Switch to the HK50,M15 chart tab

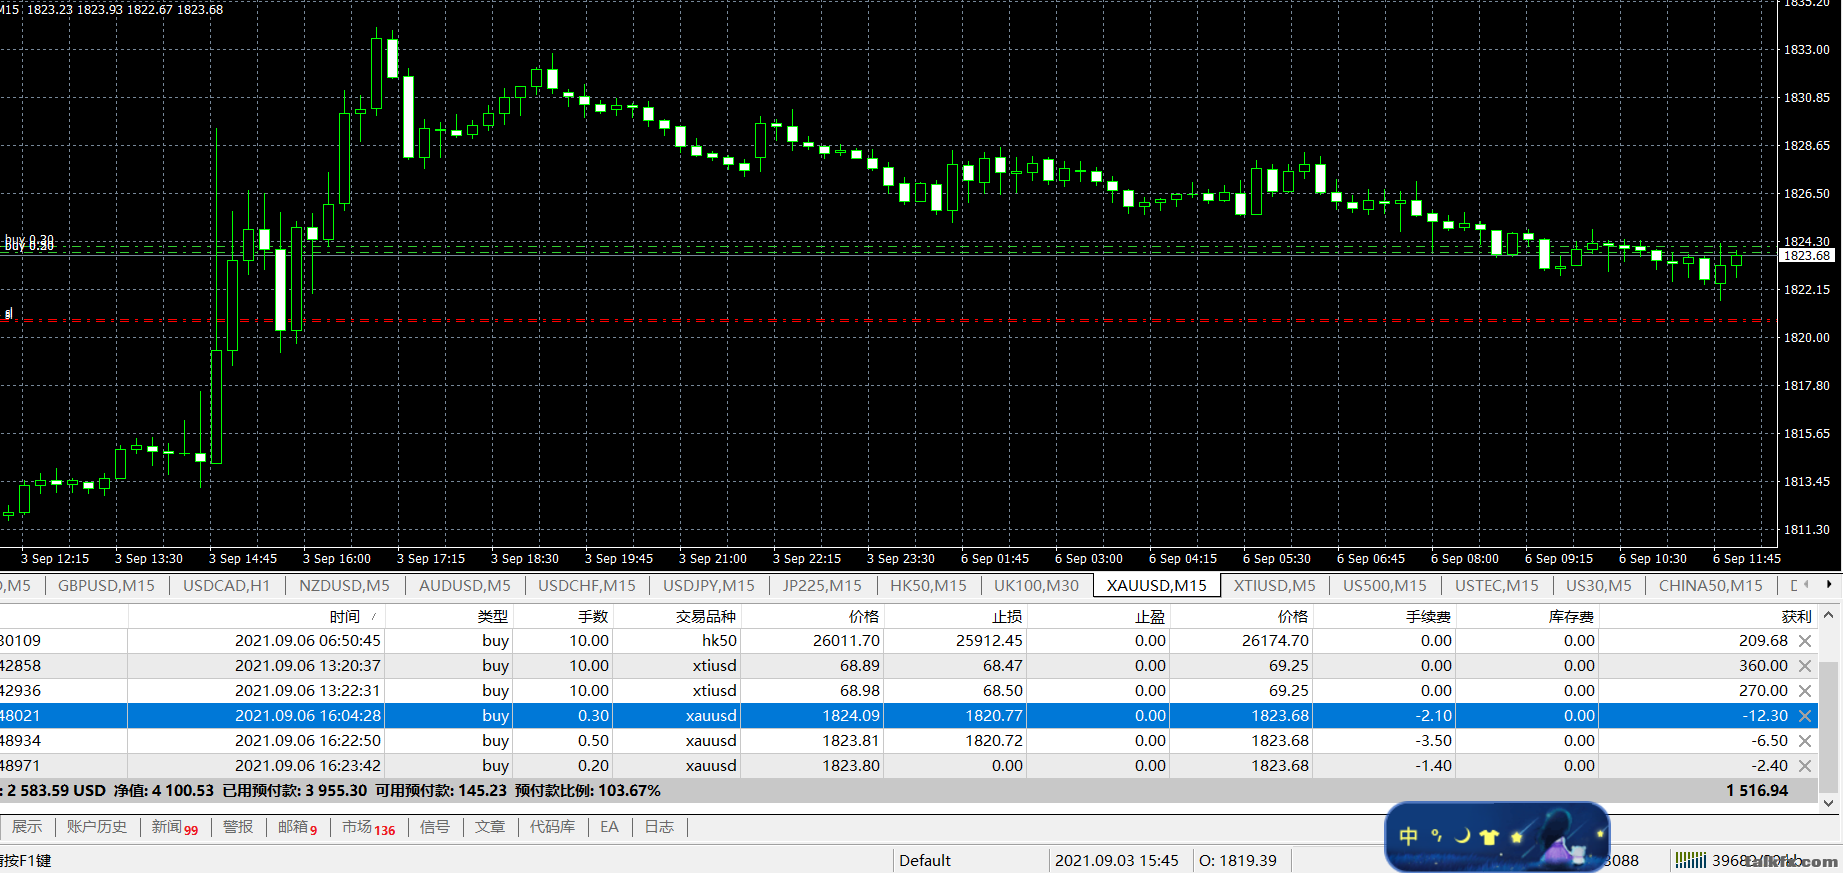tap(928, 586)
